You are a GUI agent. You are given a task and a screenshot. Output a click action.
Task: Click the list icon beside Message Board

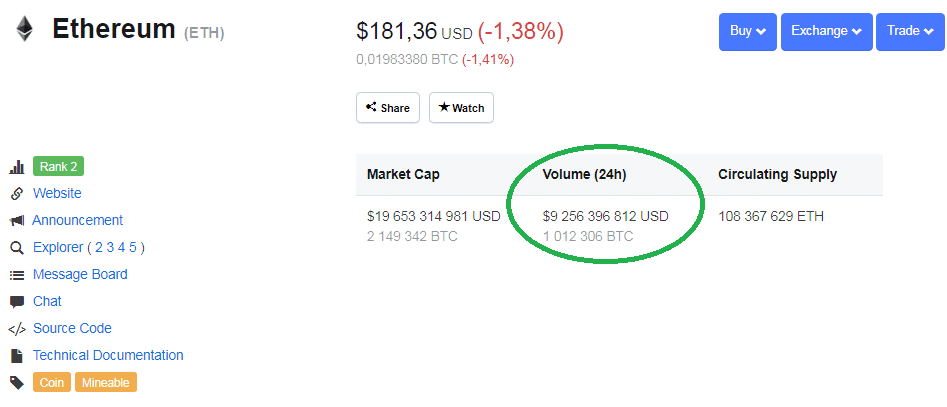tap(17, 275)
